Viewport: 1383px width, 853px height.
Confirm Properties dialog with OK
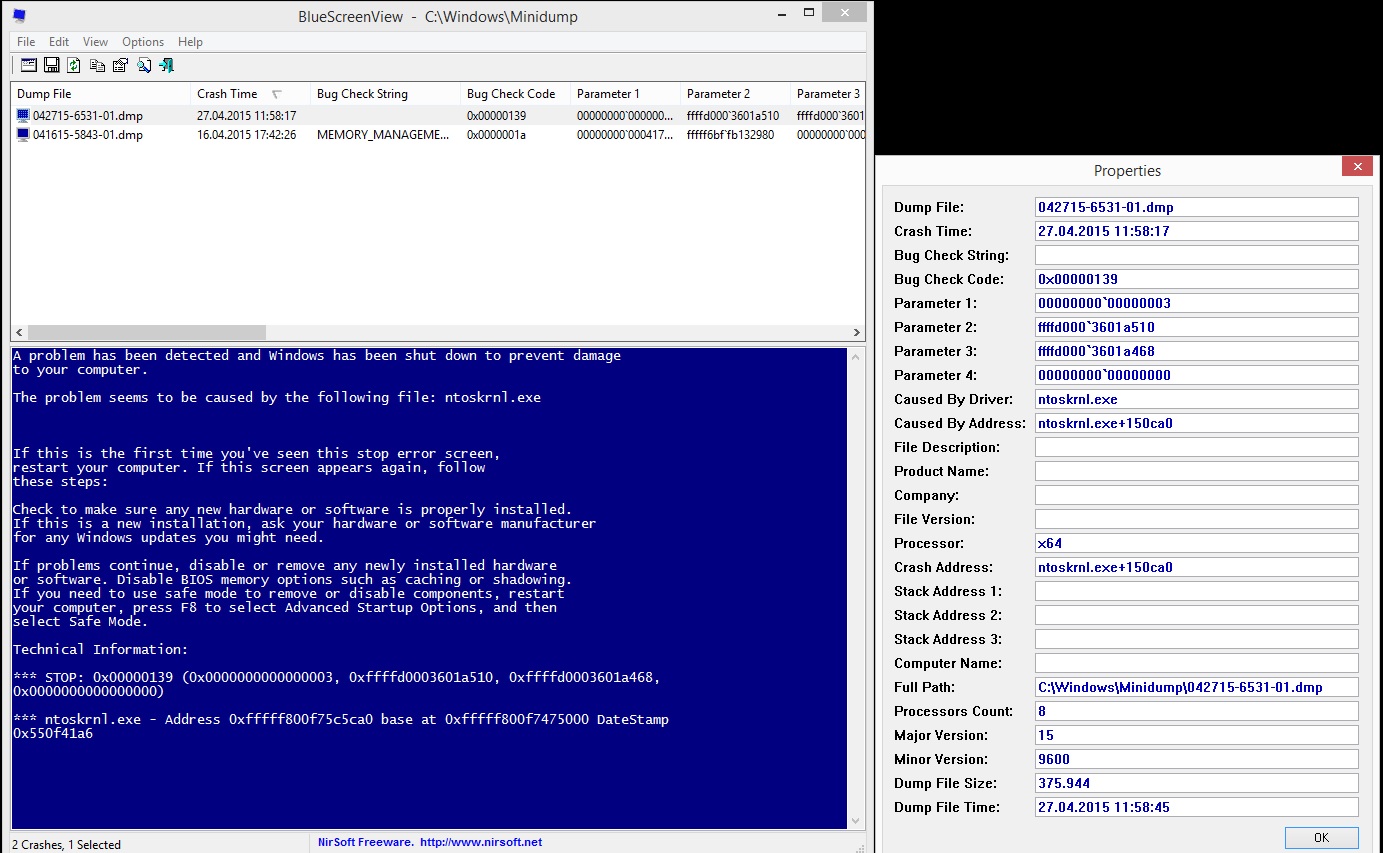[x=1321, y=838]
